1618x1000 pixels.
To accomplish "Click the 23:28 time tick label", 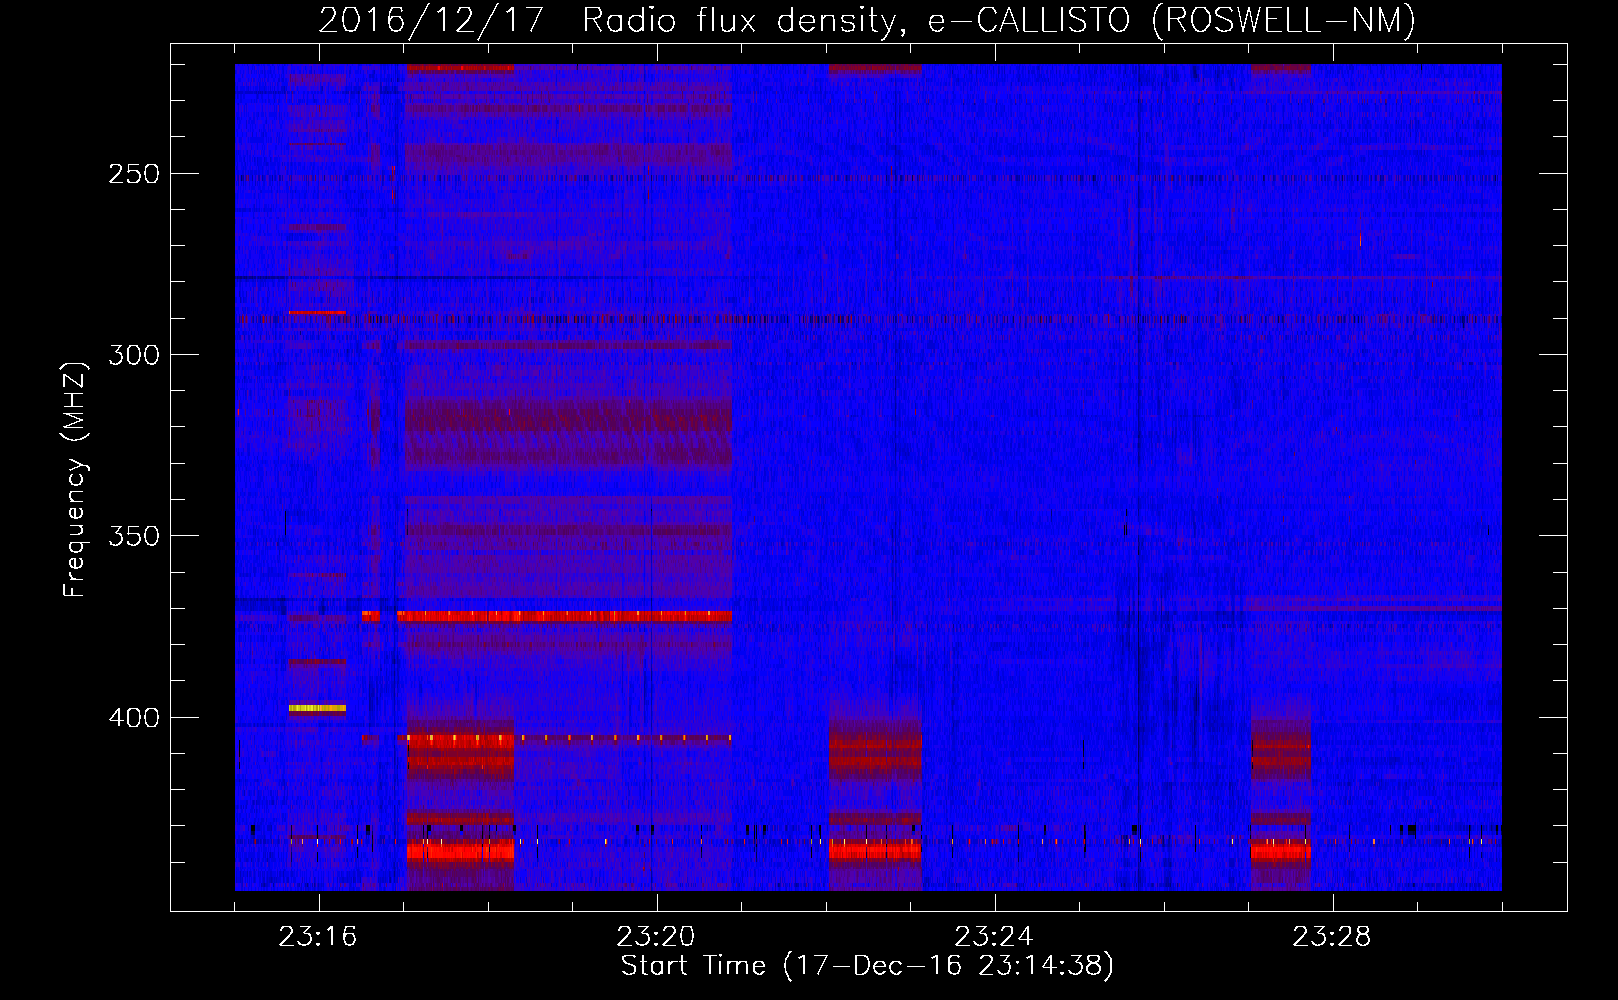I will click(1332, 937).
